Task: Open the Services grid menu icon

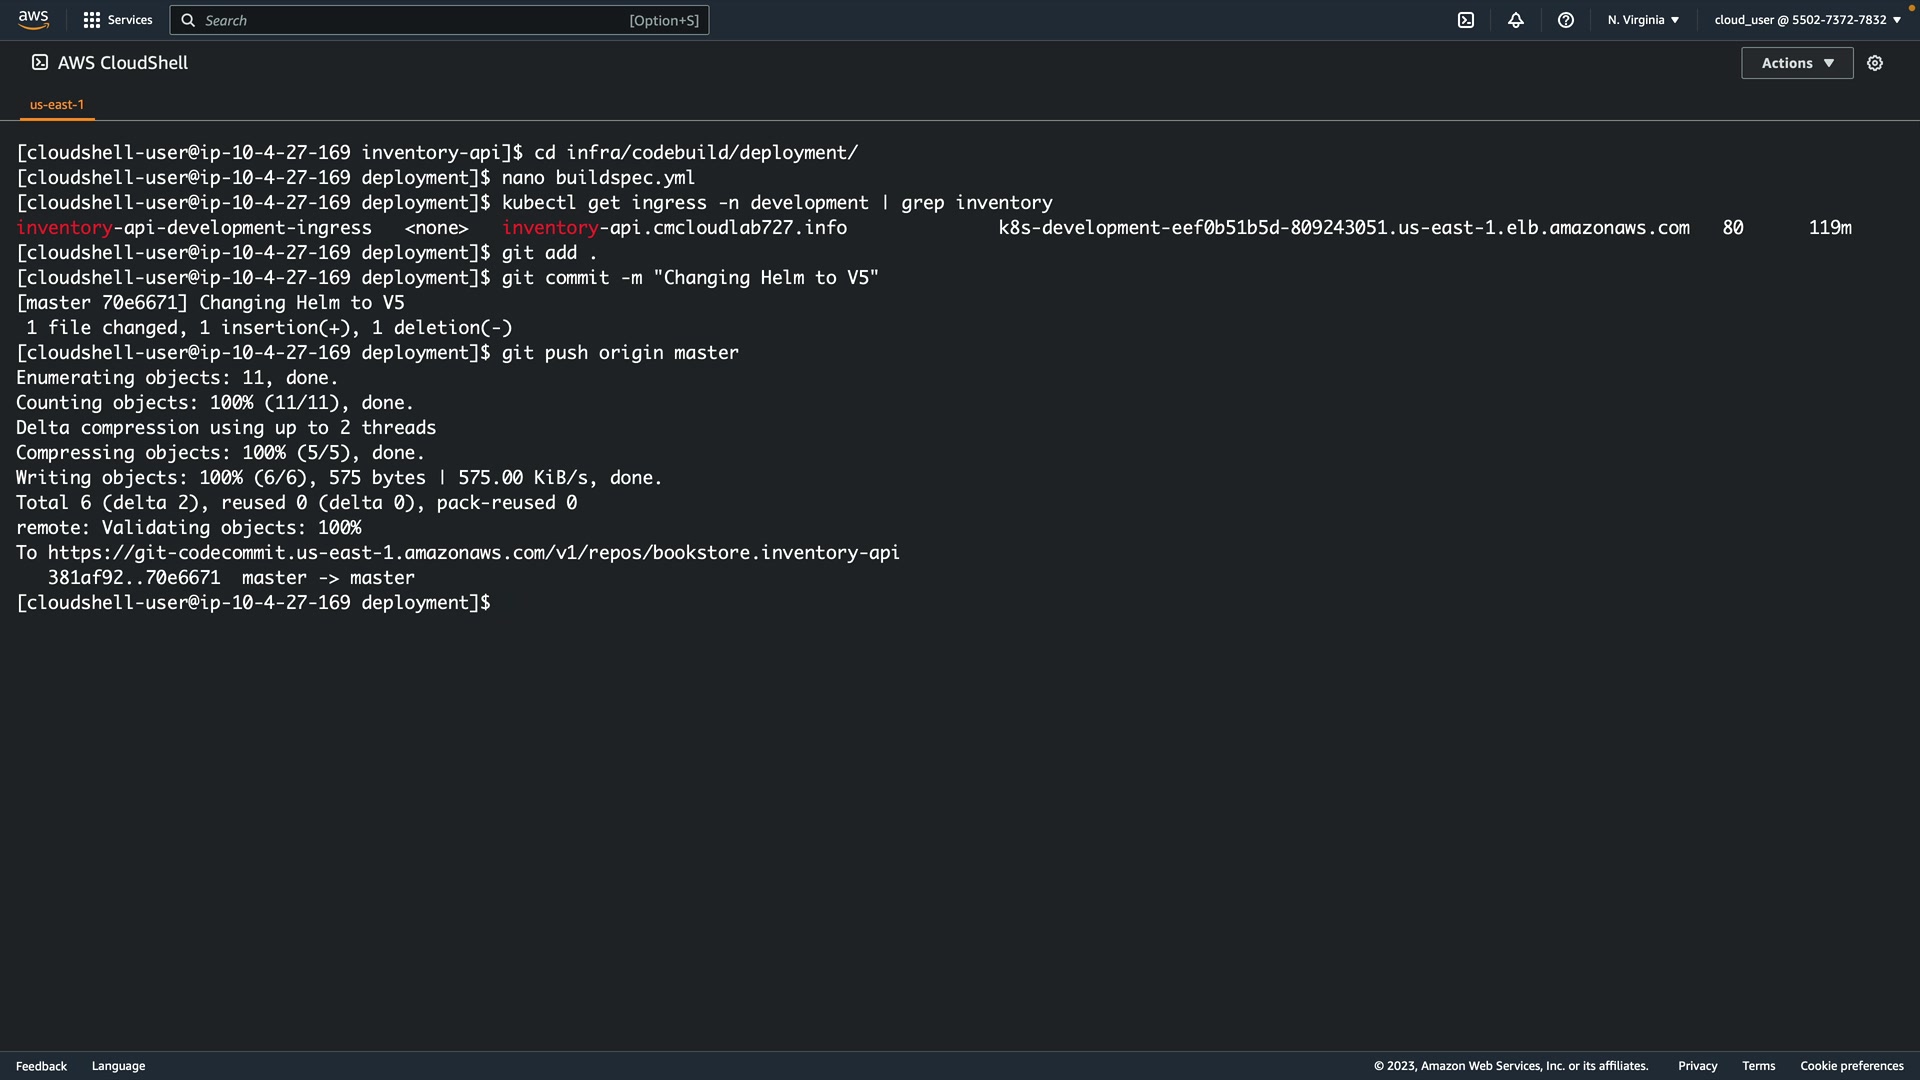Action: 92,20
